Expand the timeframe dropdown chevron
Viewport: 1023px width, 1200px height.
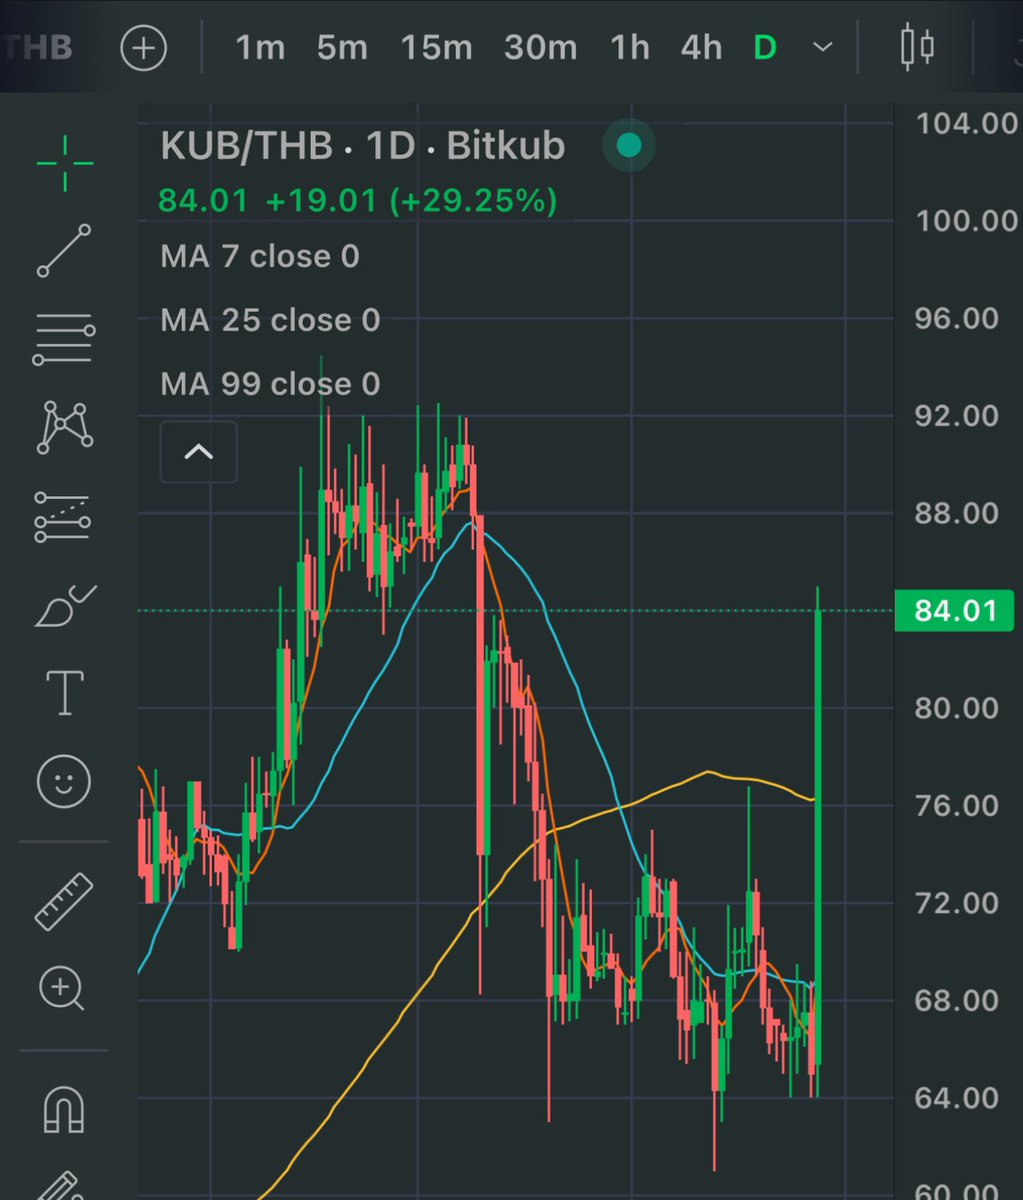click(x=823, y=48)
